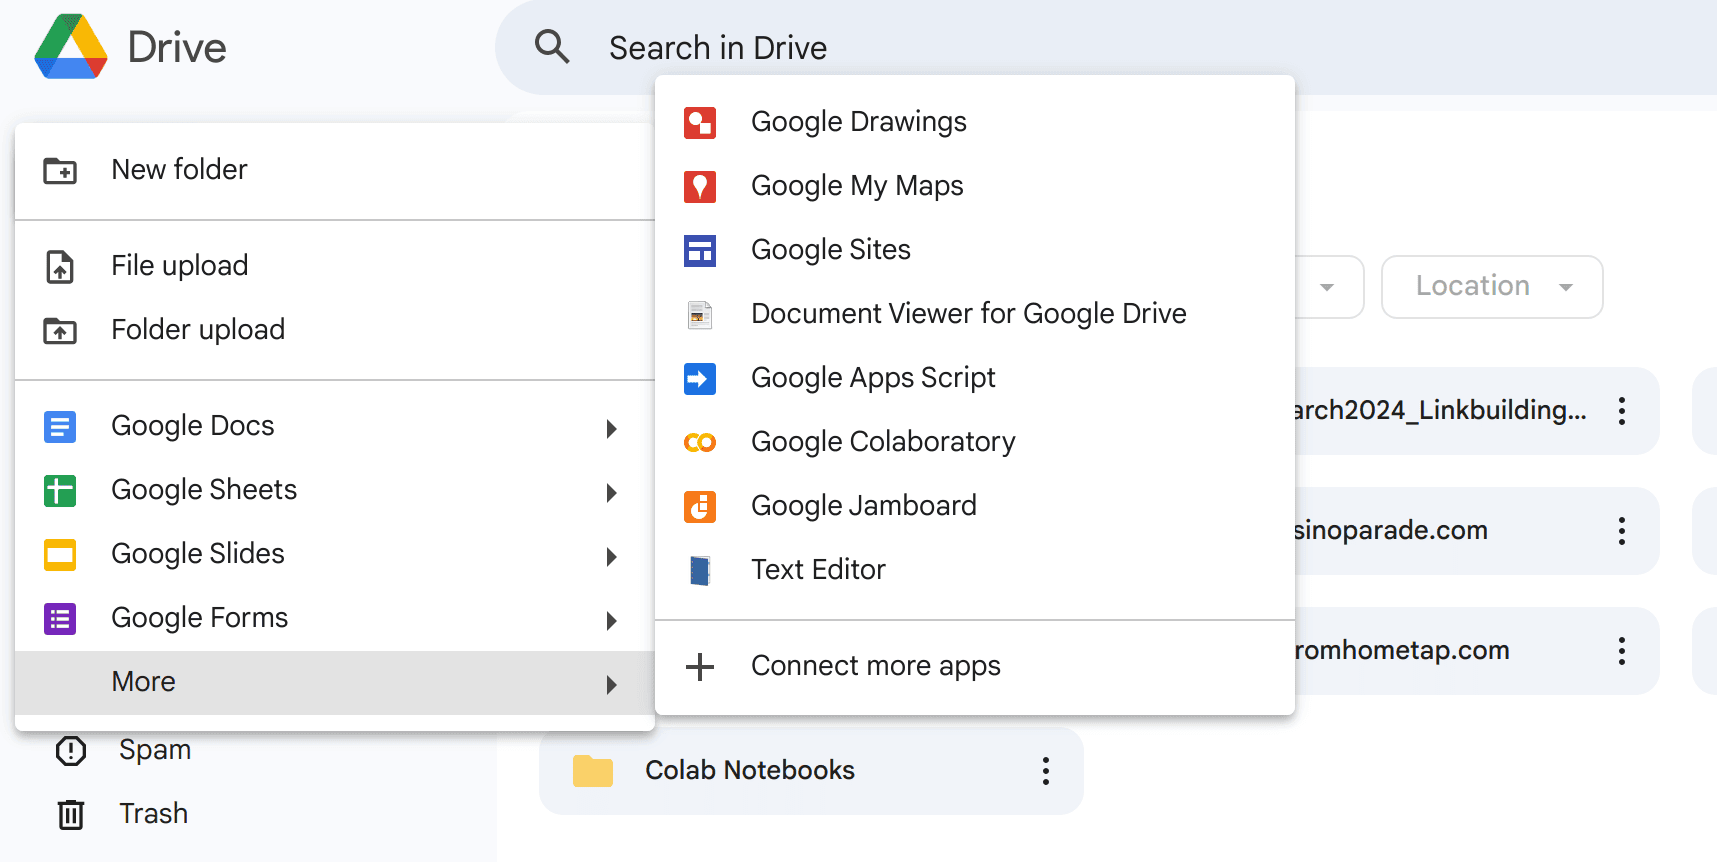Click the purple Google Forms icon

click(60, 619)
